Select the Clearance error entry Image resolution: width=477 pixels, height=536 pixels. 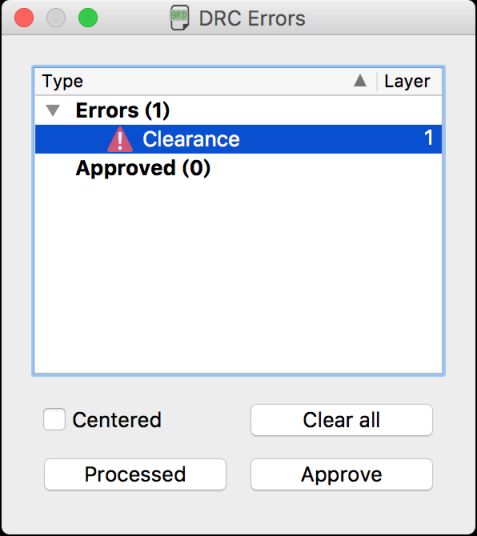(238, 139)
